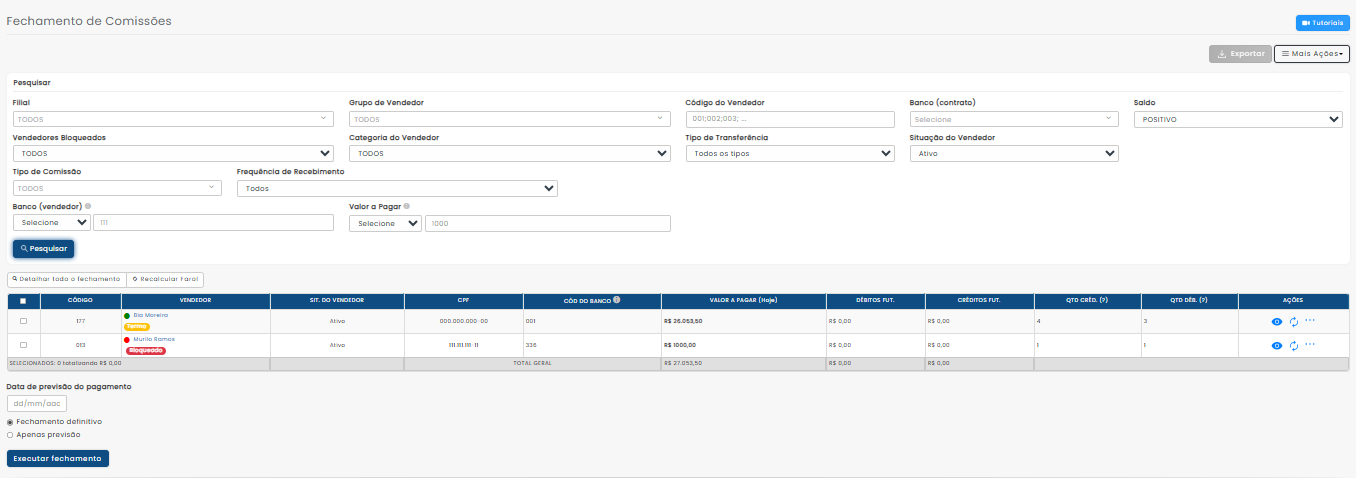
Task: Open three-dots actions for Bia Moreira
Action: click(x=1310, y=320)
